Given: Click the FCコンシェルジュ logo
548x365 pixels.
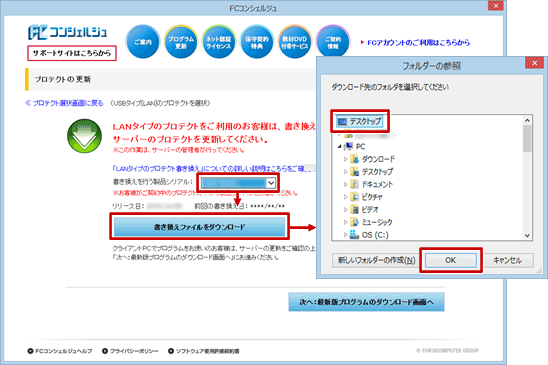Looking at the screenshot, I should [x=67, y=32].
